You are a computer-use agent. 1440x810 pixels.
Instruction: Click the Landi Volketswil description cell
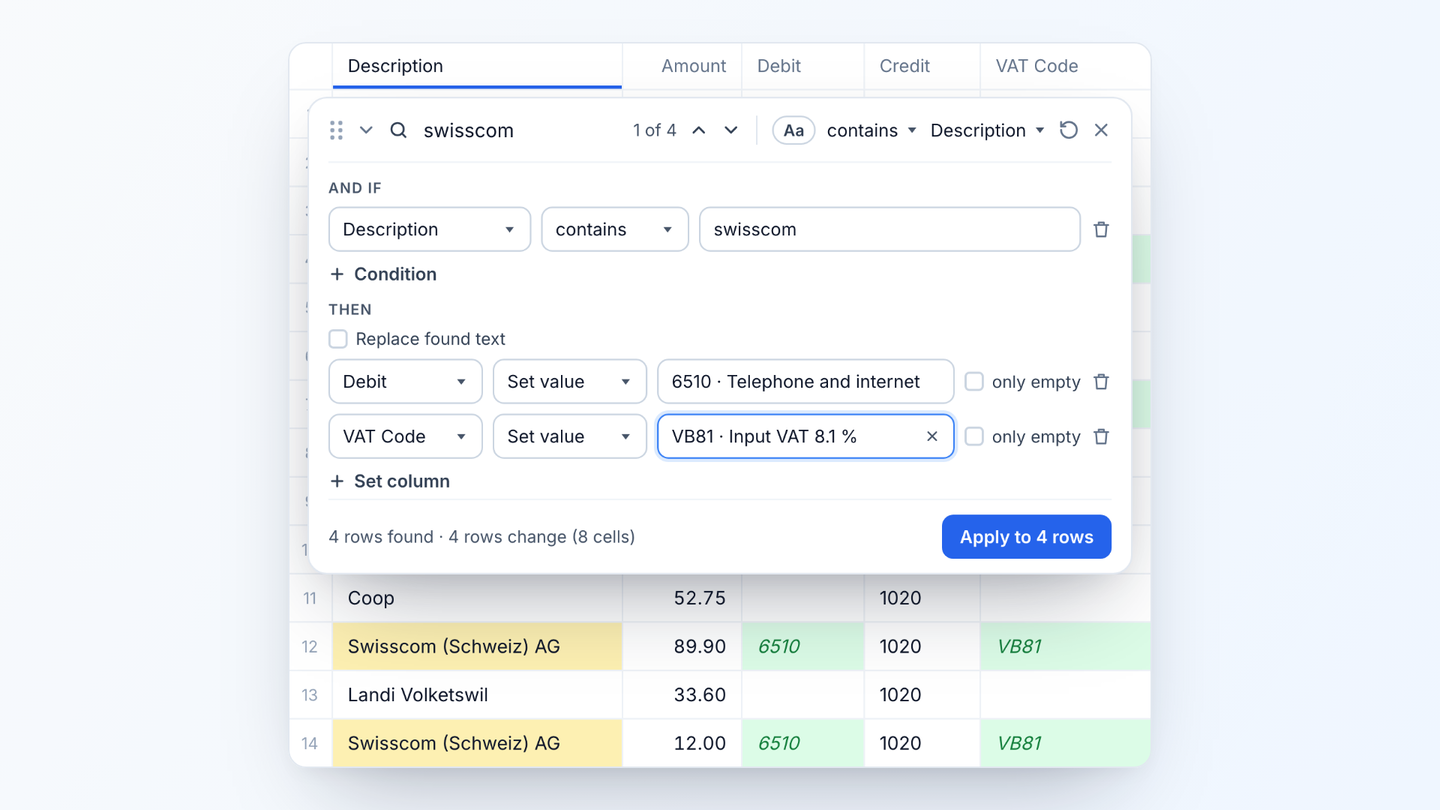pyautogui.click(x=477, y=695)
